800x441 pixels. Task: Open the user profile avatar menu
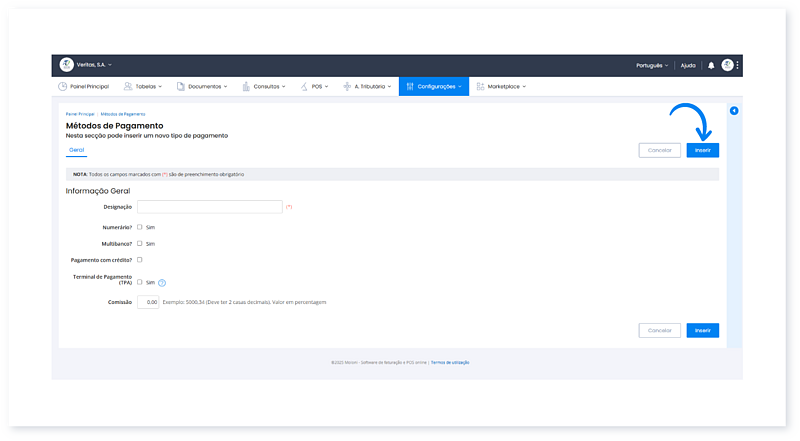tap(727, 65)
